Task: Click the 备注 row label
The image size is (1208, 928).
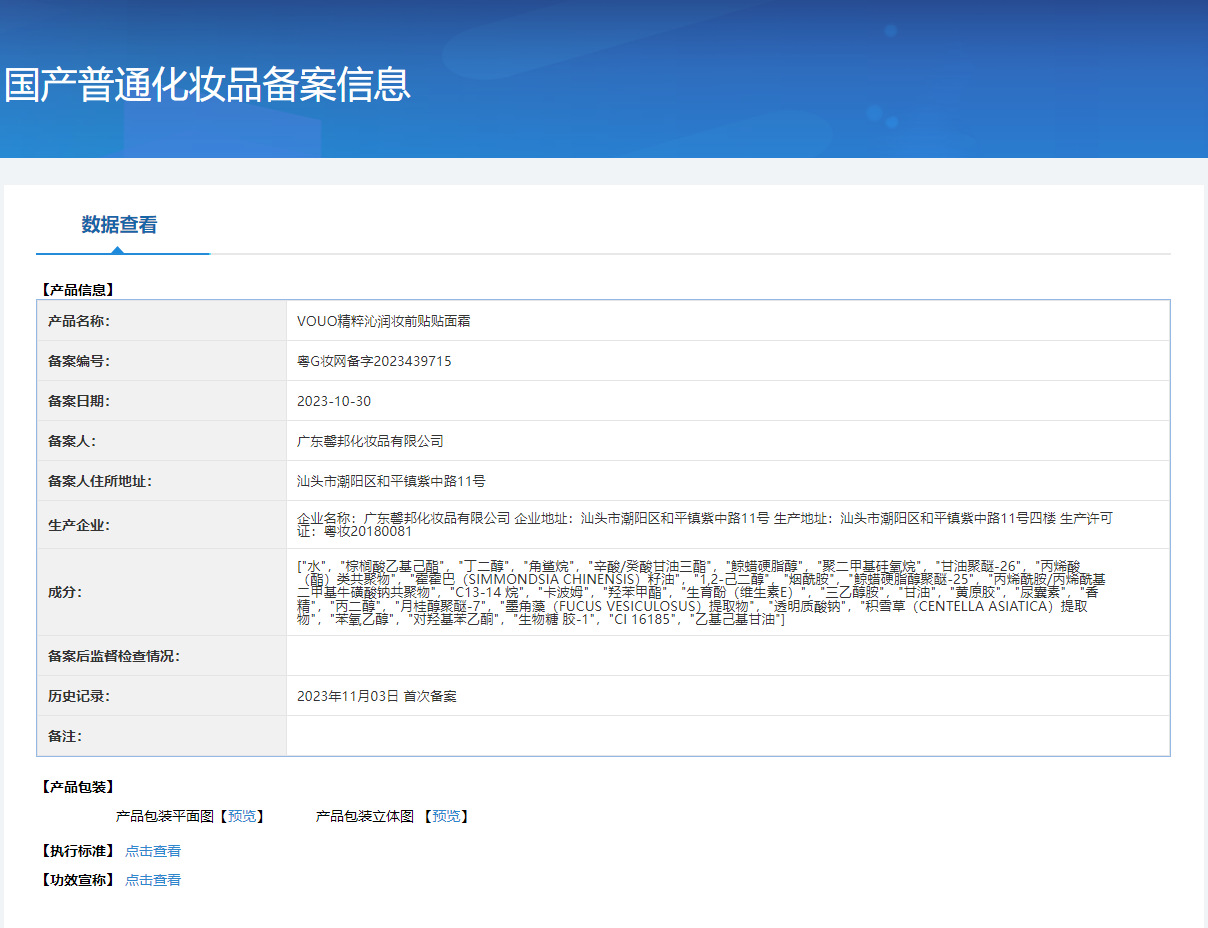Action: tap(65, 736)
